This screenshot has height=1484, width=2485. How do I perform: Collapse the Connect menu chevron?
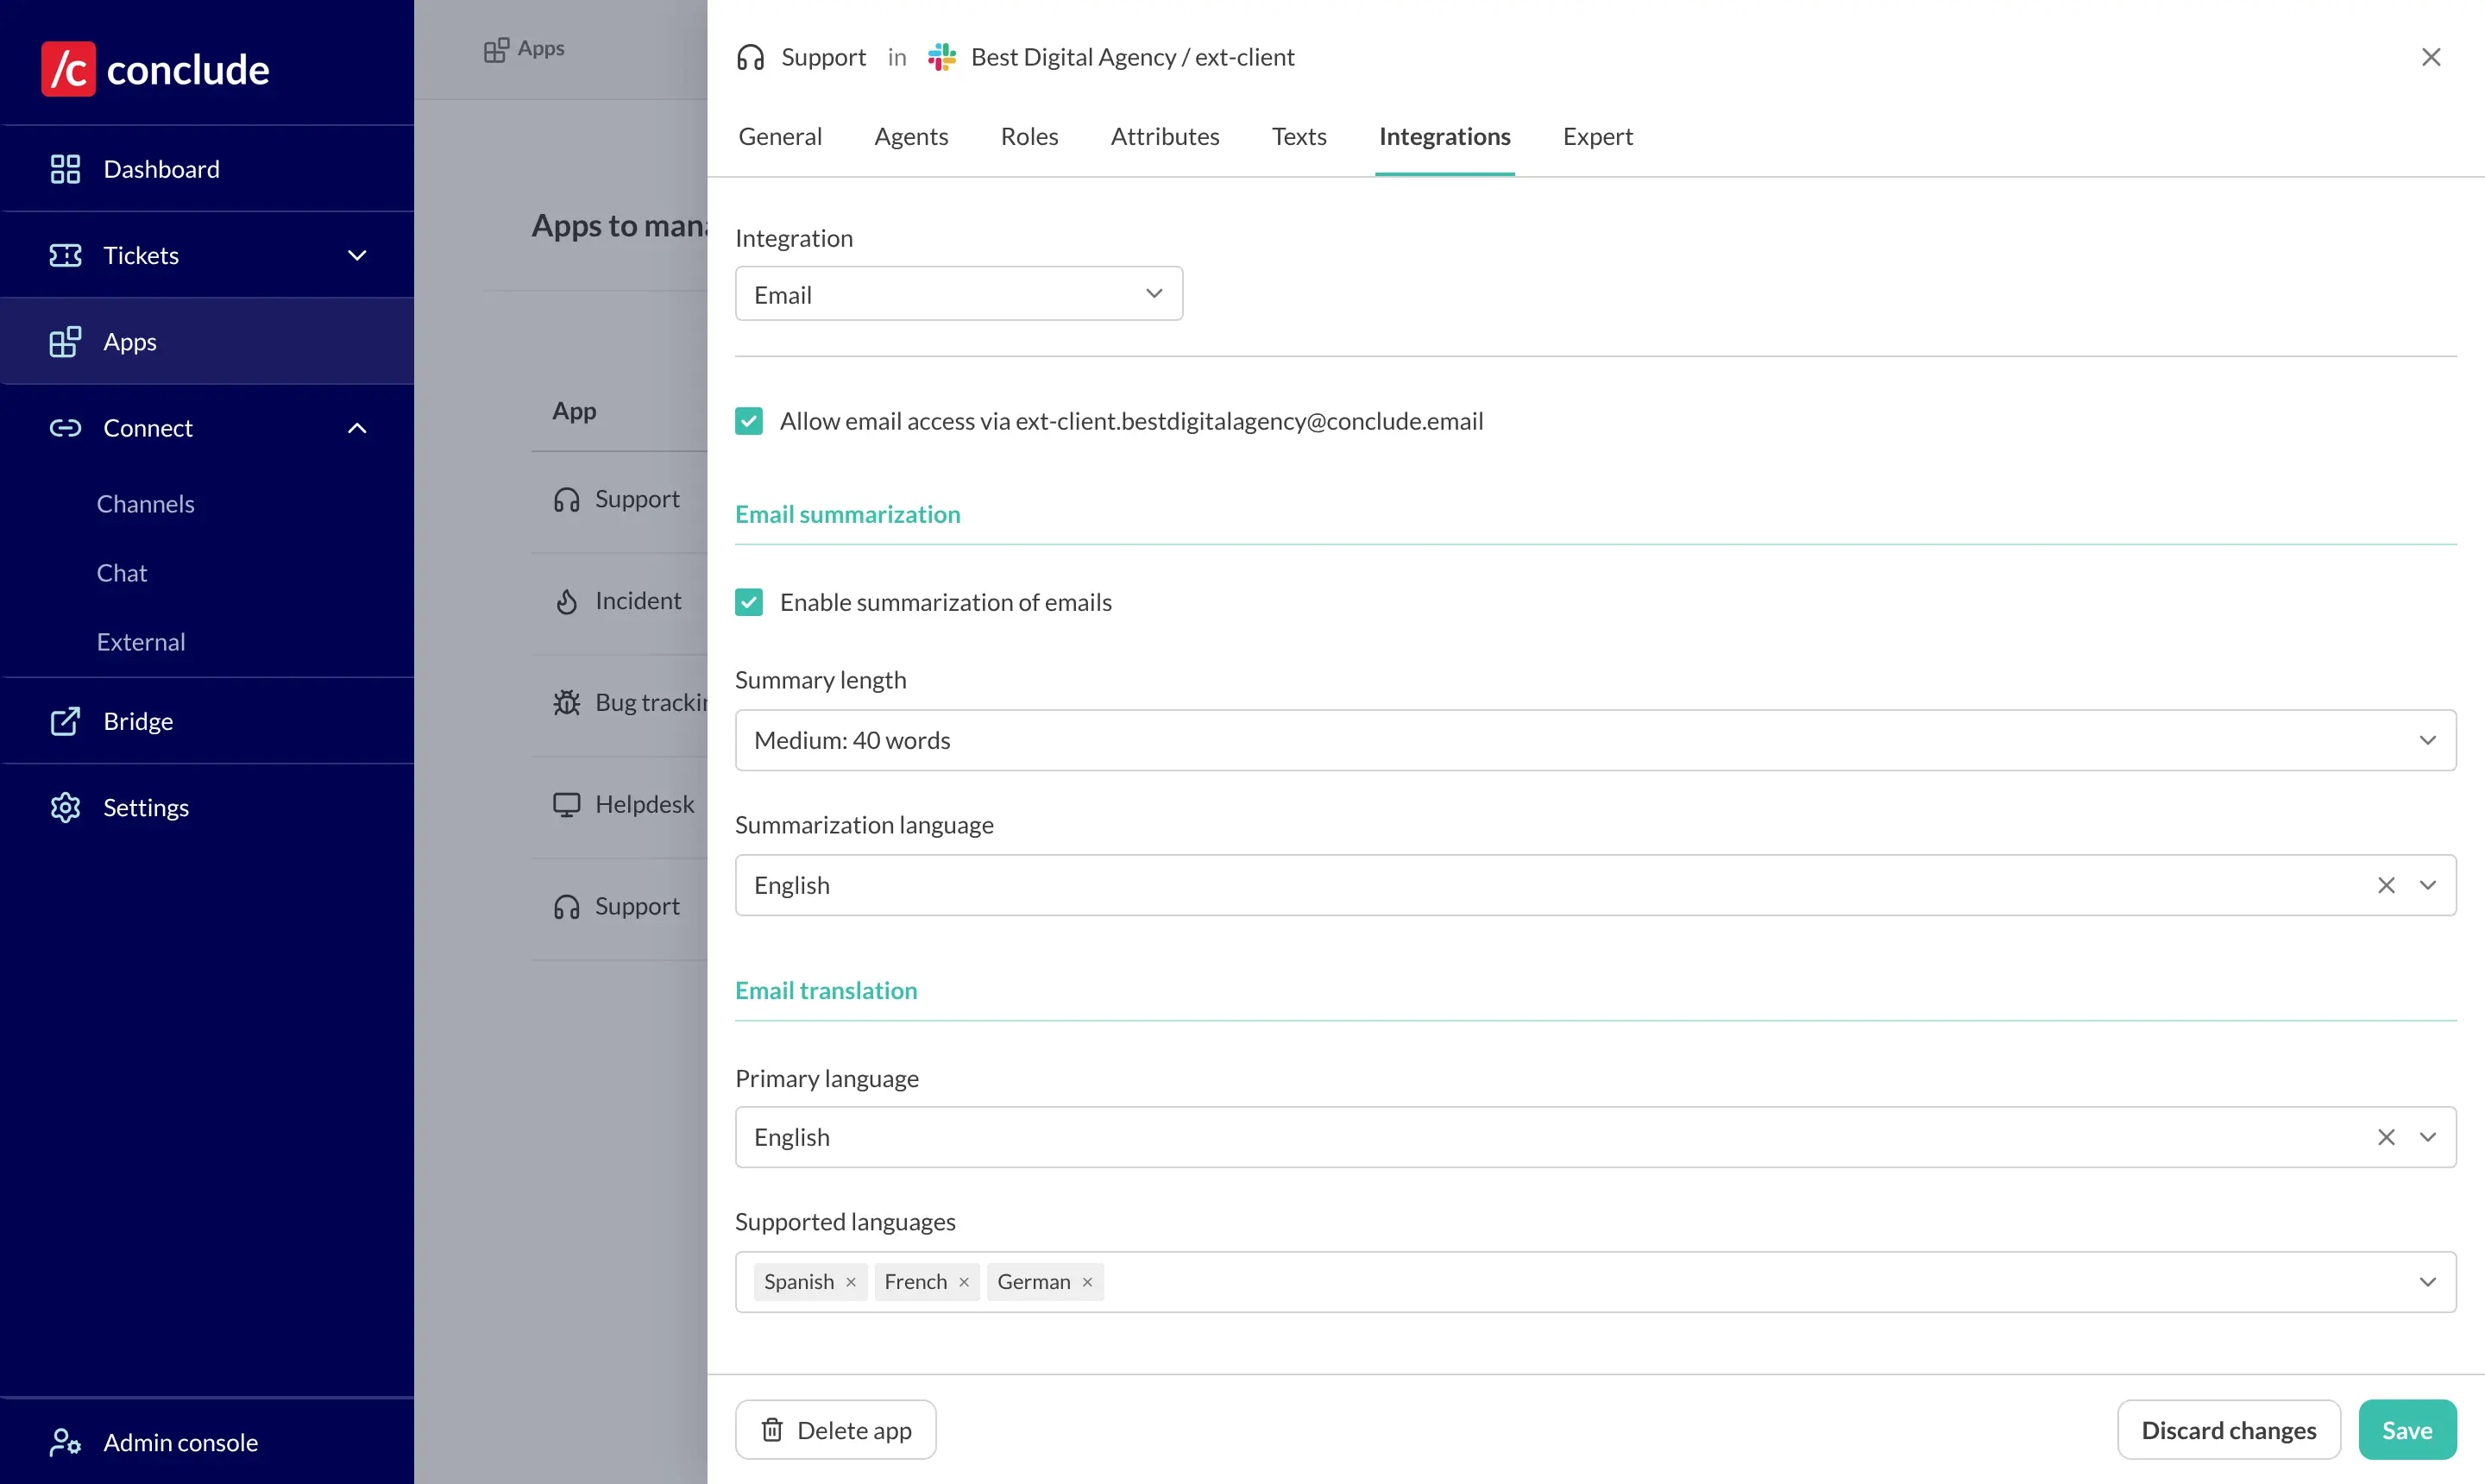click(x=357, y=428)
